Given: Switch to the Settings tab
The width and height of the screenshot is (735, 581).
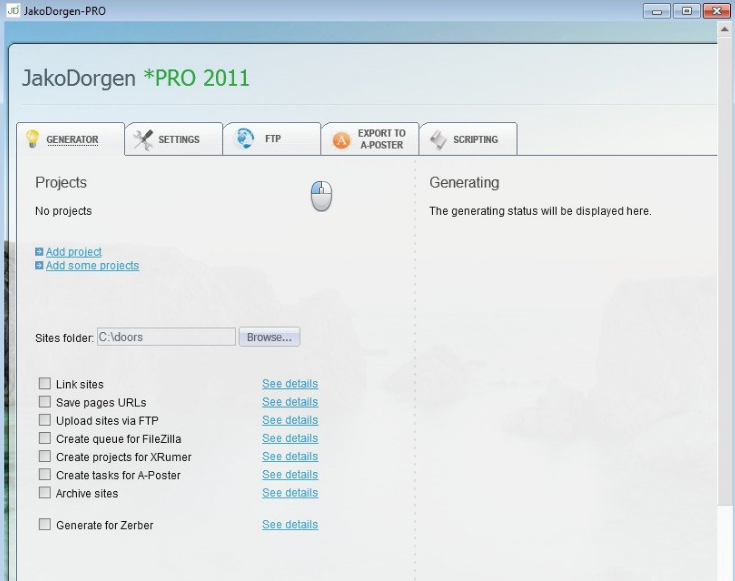Looking at the screenshot, I should 174,139.
